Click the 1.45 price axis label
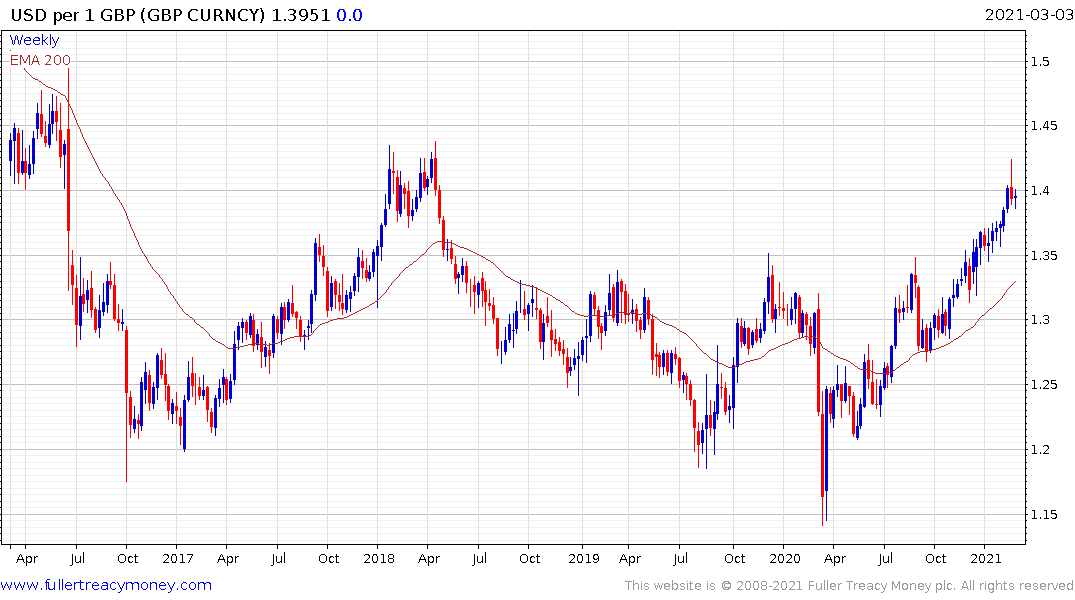1075x600 pixels. pos(1043,125)
